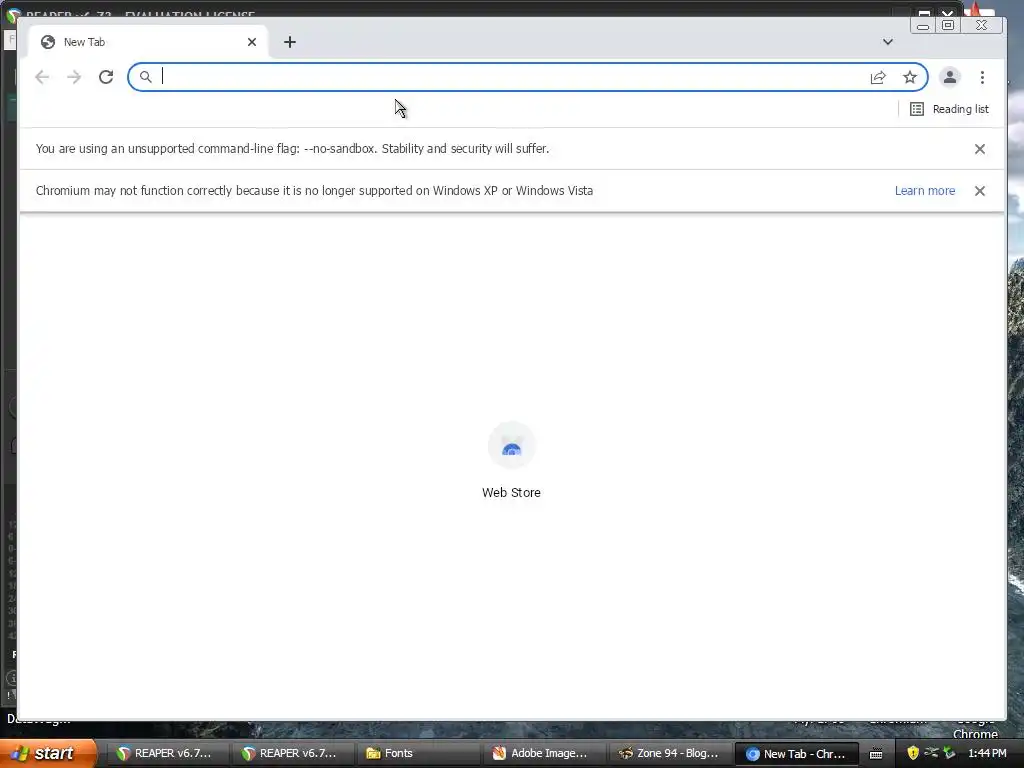Screen dimensions: 1024x768
Task: Switch to the first REAPER taskbar button
Action: 166,753
